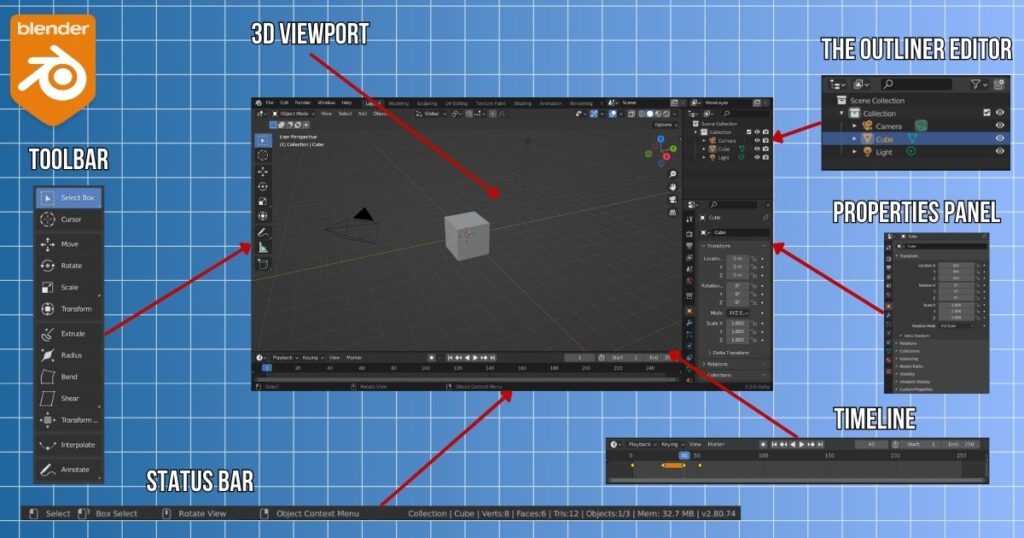Click search field in enlarged Outliner
1024x538 pixels.
918,84
